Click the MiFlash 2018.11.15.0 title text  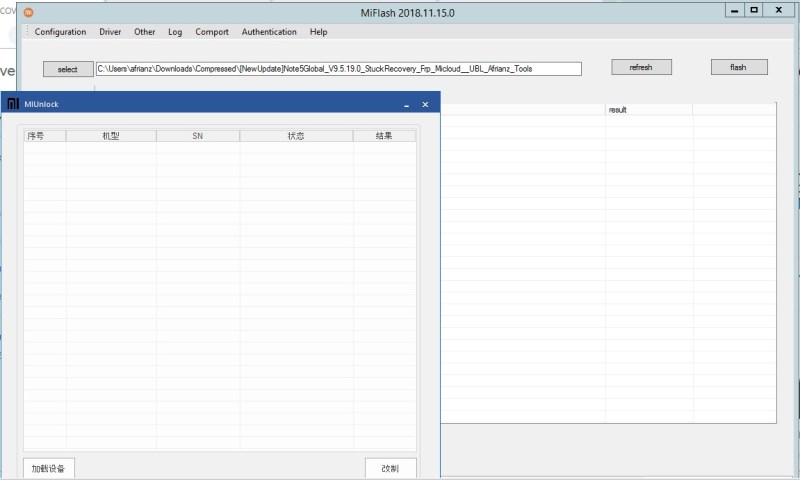pos(407,13)
